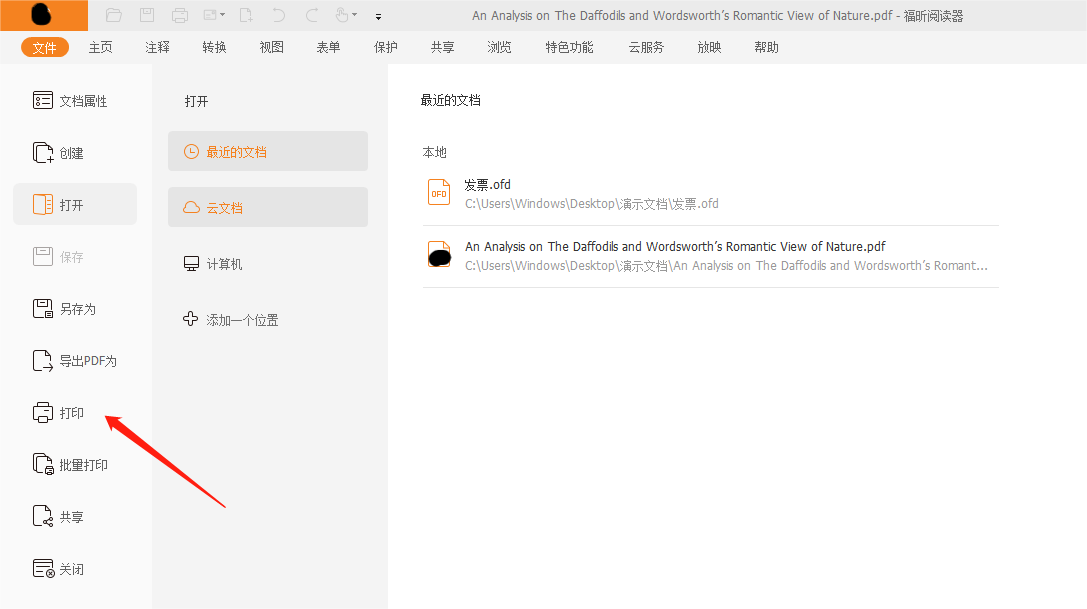This screenshot has width=1087, height=609.
Task: Click the Print icon in quick access toolbar
Action: [x=180, y=14]
